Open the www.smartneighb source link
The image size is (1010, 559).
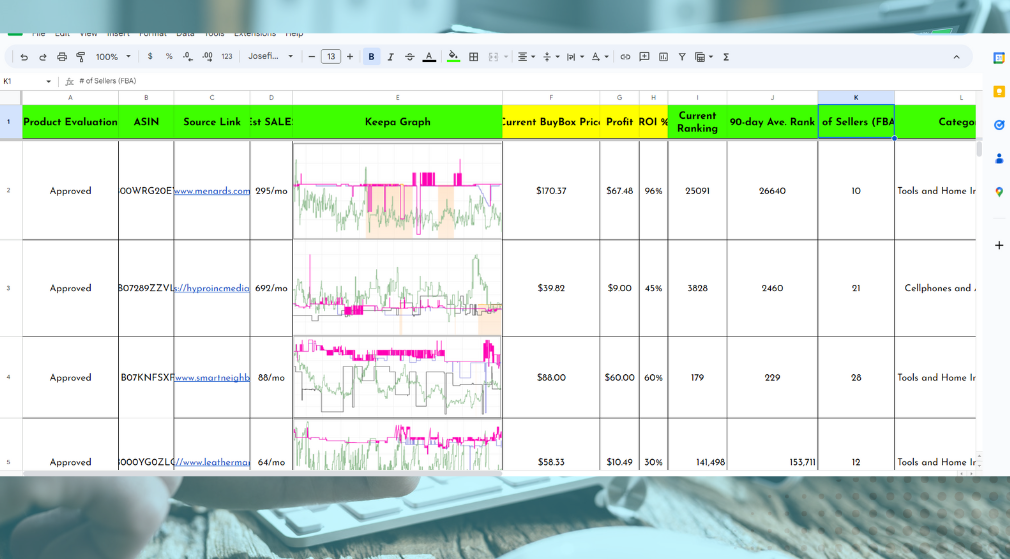pyautogui.click(x=212, y=377)
